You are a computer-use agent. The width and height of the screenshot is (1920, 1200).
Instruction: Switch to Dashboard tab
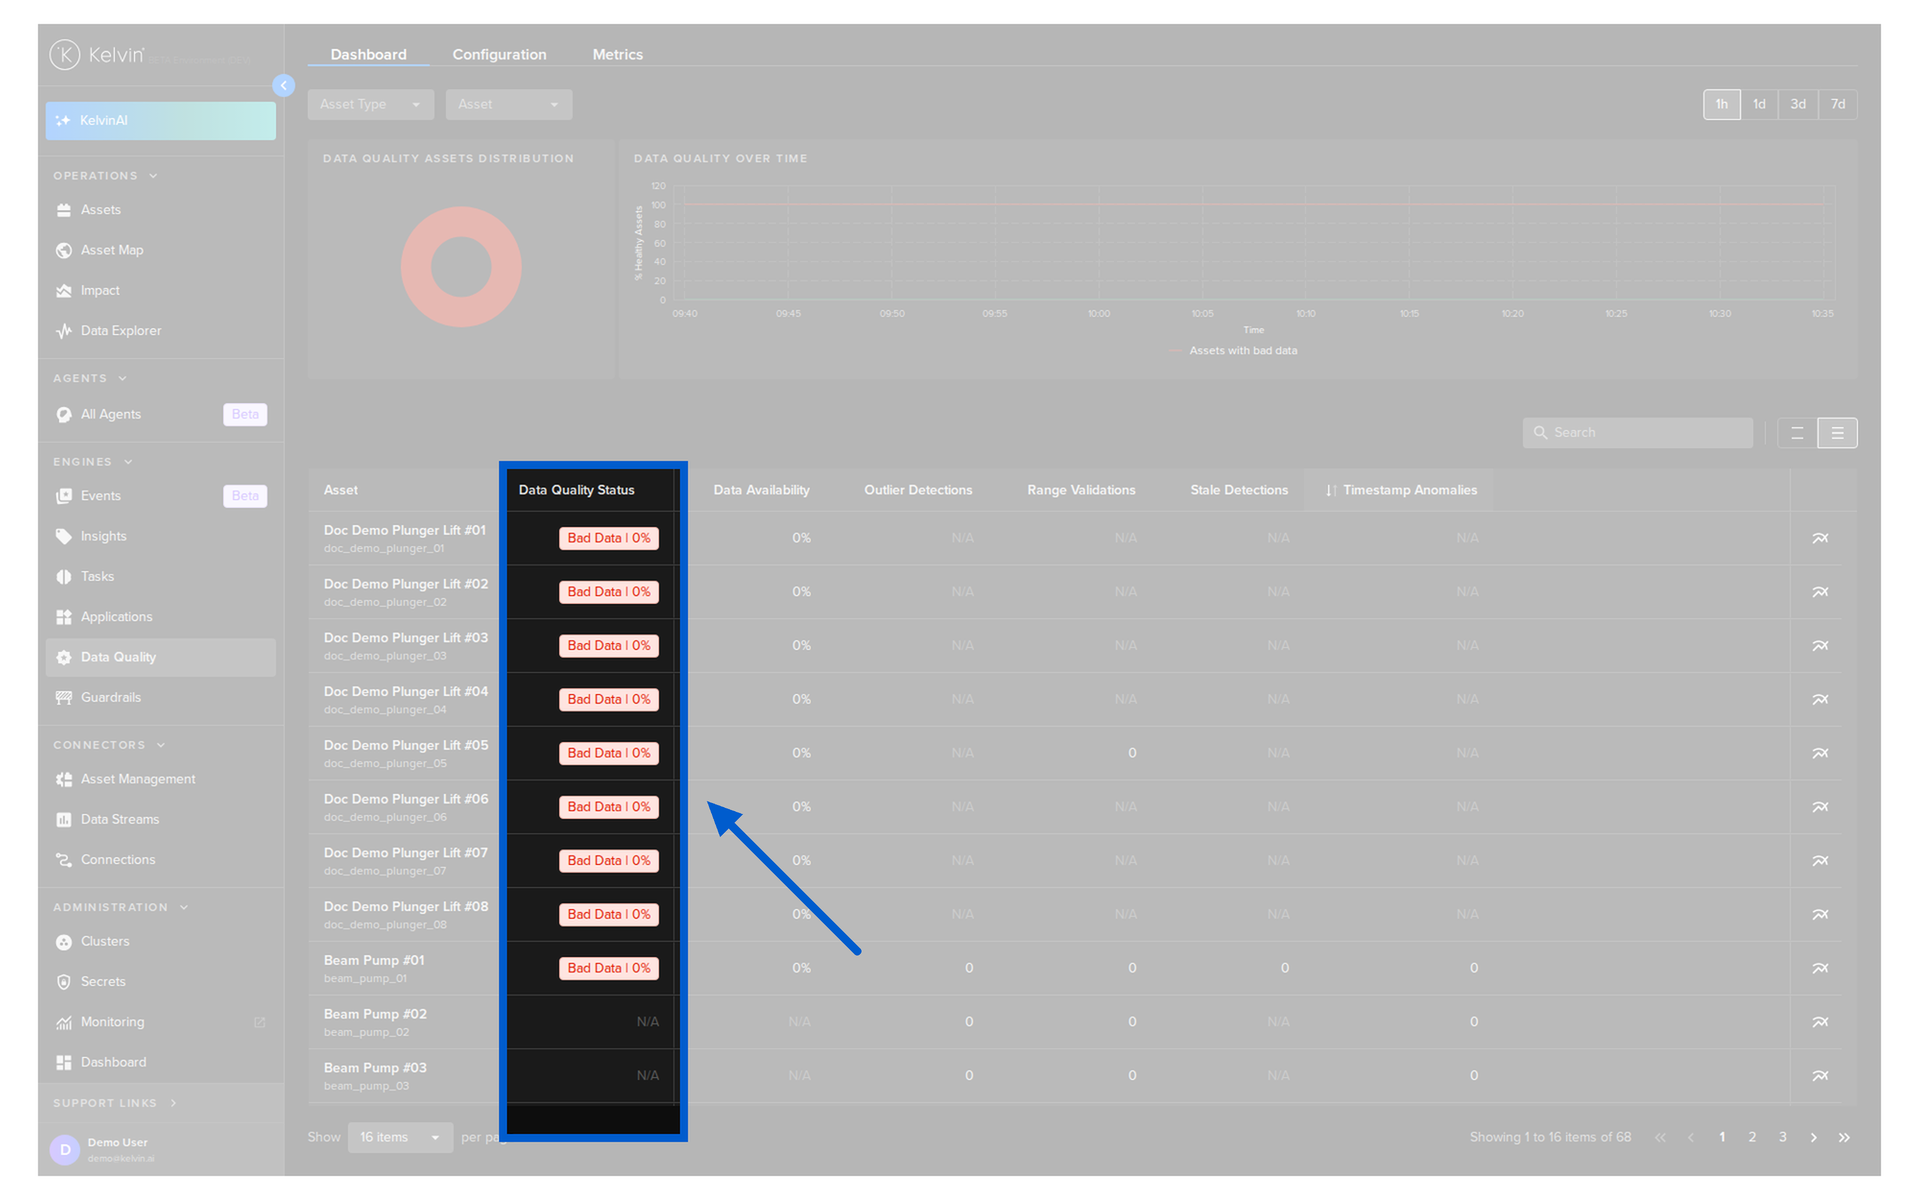368,55
